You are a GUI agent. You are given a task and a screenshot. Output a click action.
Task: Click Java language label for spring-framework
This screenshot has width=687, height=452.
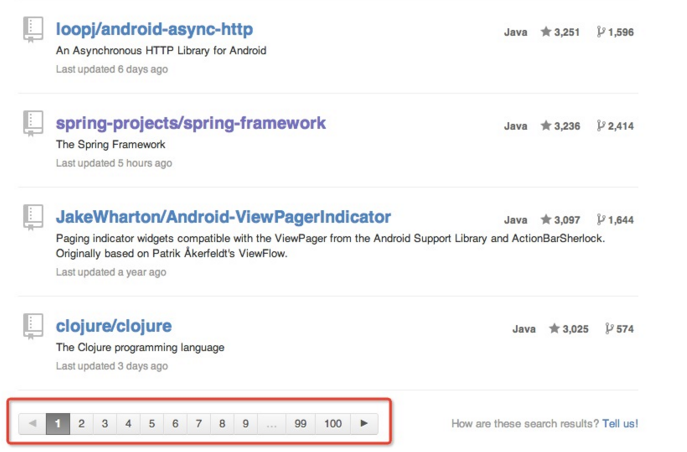[516, 126]
